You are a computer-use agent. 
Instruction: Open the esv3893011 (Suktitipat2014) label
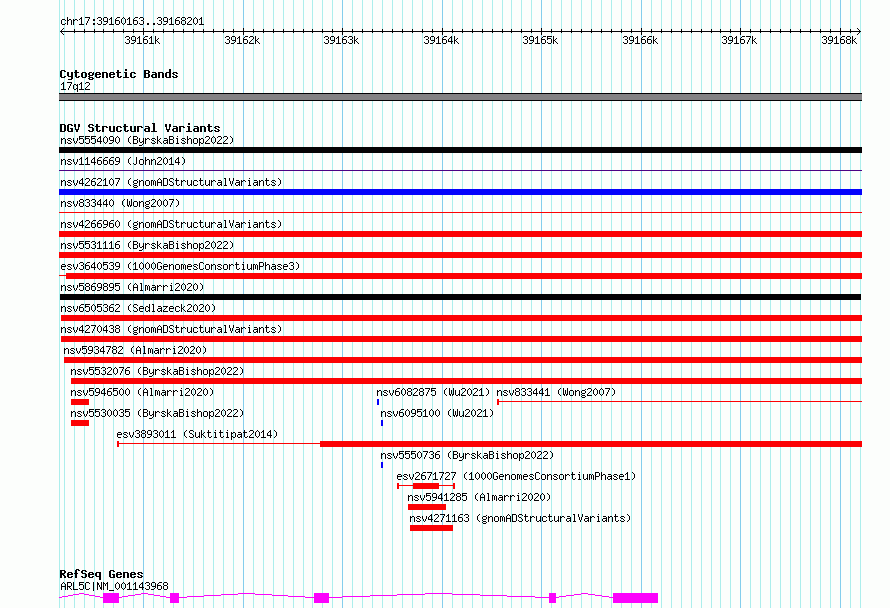coord(198,434)
